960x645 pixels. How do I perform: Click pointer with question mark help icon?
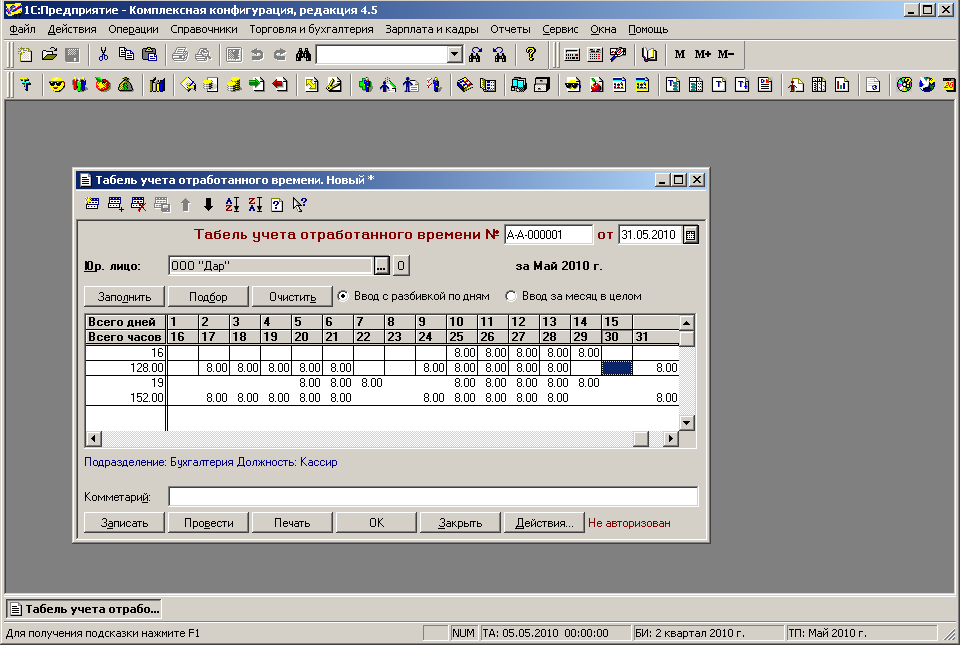pyautogui.click(x=299, y=204)
